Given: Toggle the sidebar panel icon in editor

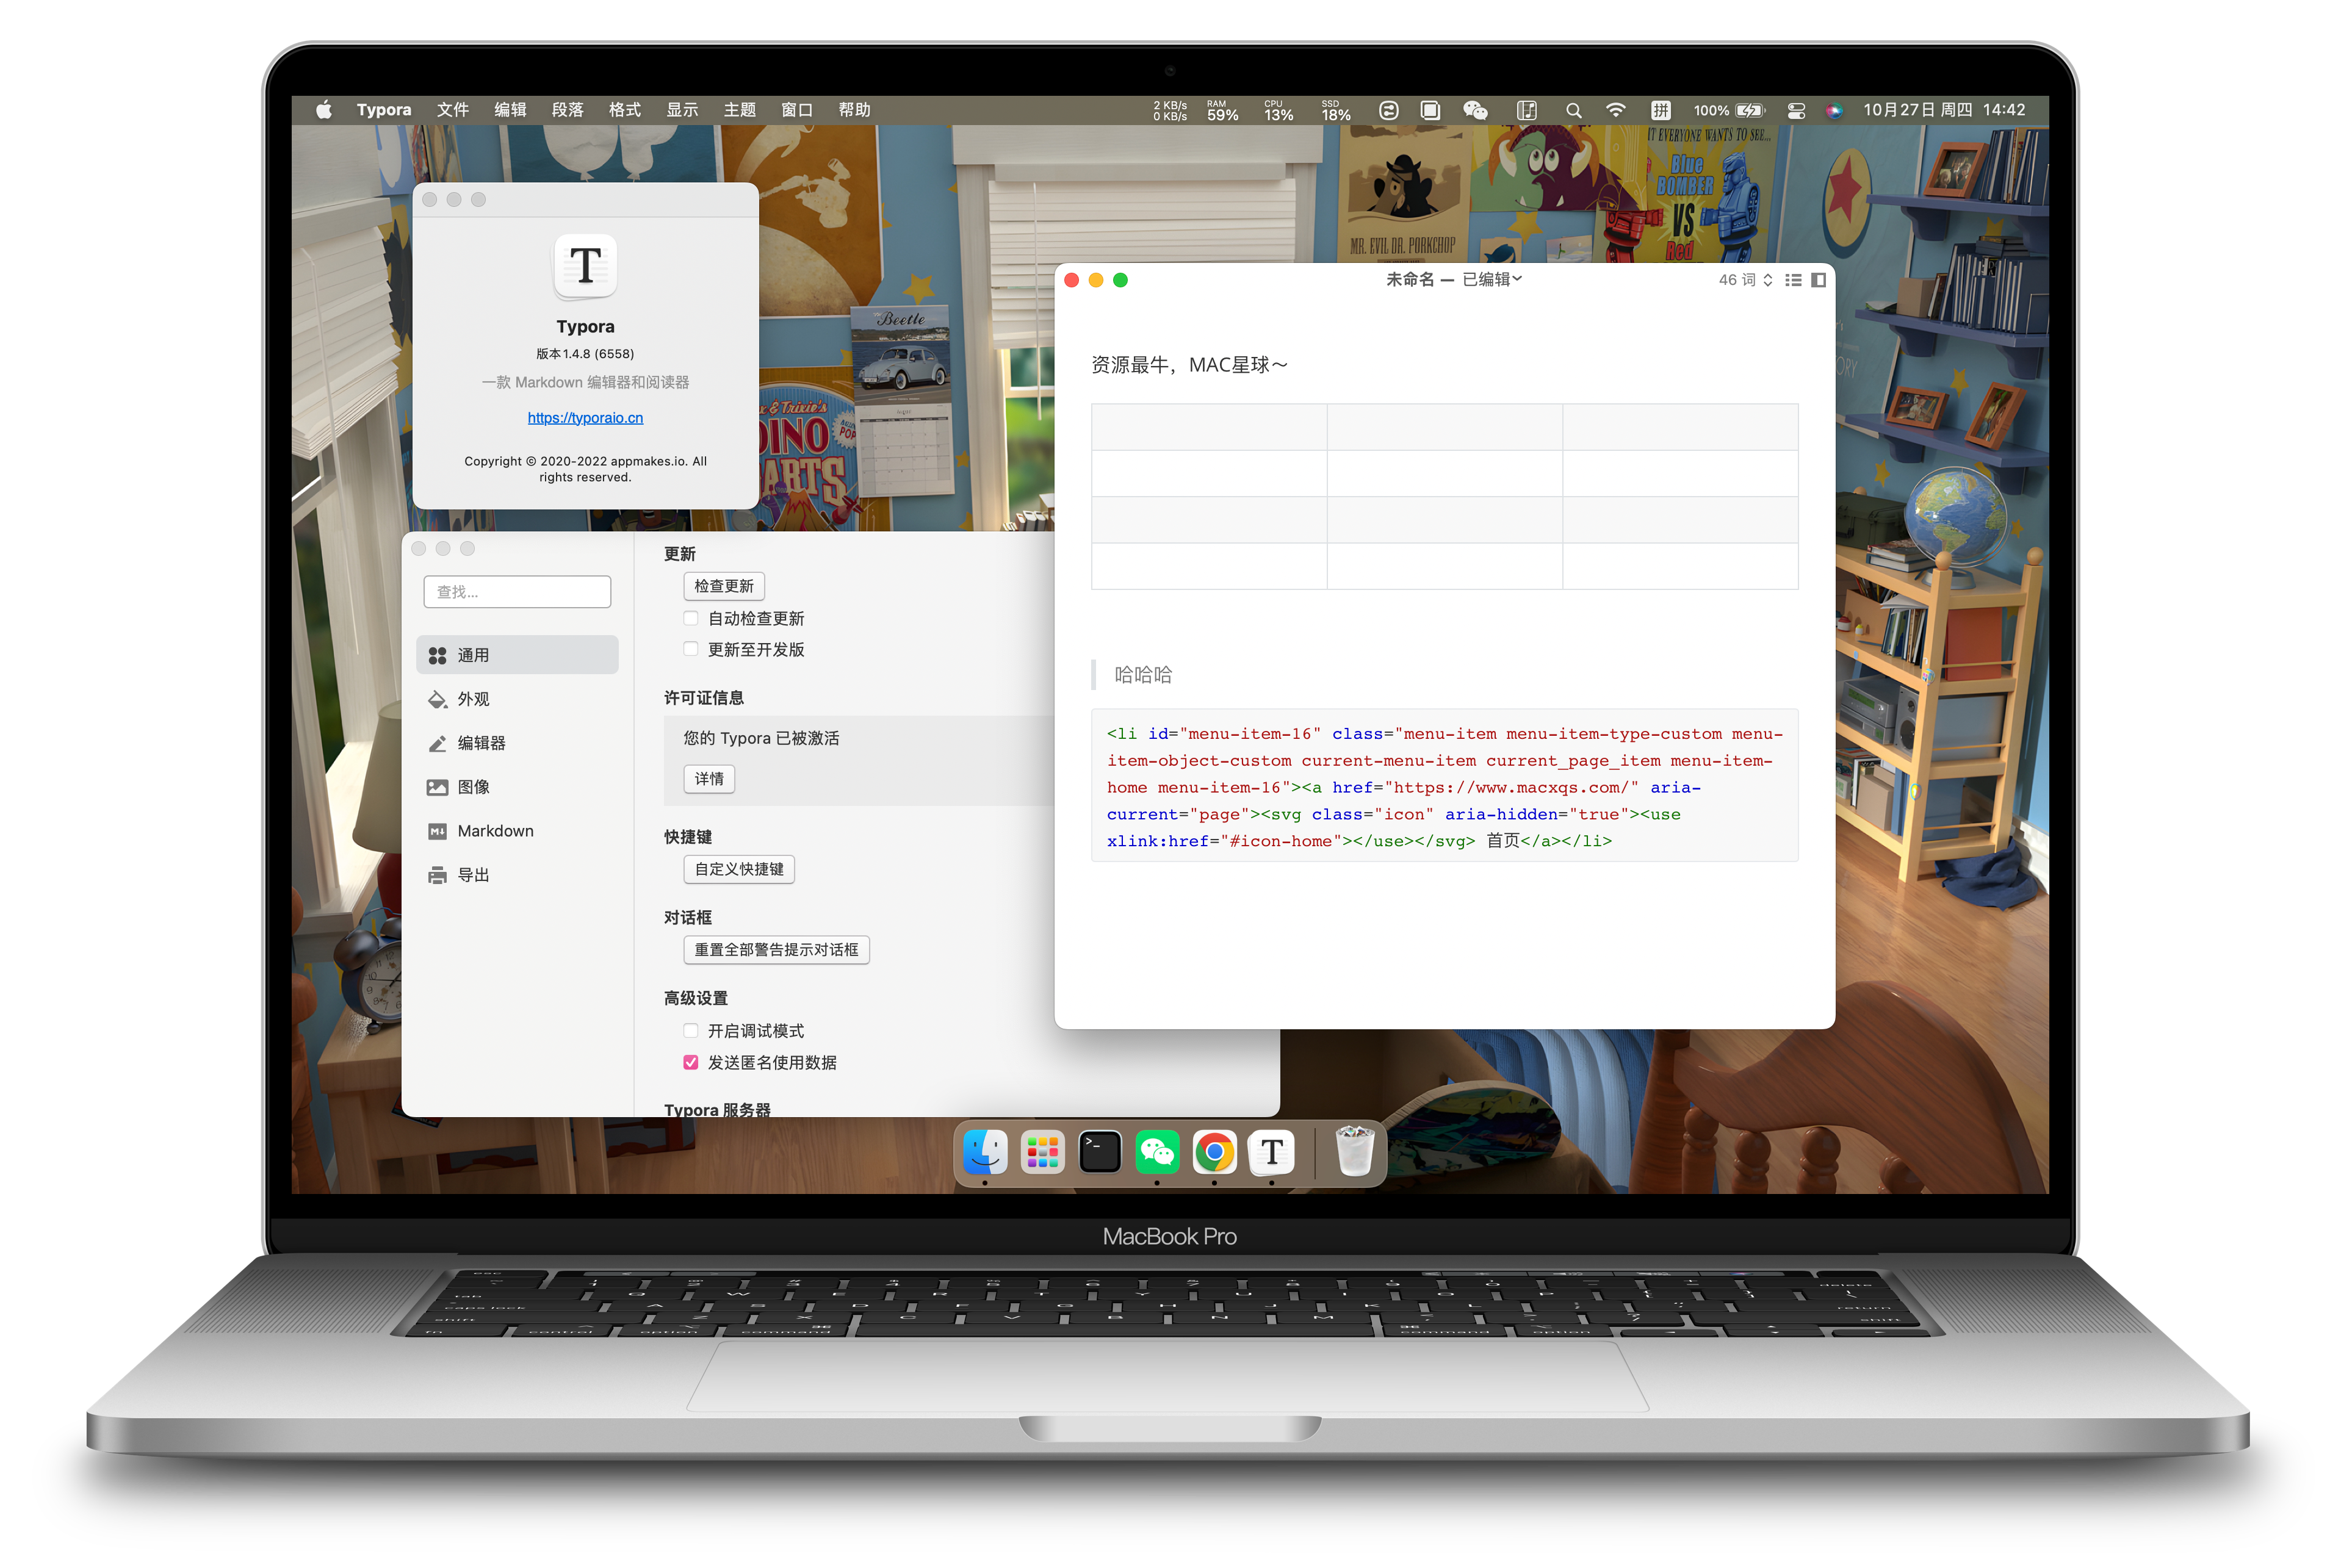Looking at the screenshot, I should pos(1819,280).
